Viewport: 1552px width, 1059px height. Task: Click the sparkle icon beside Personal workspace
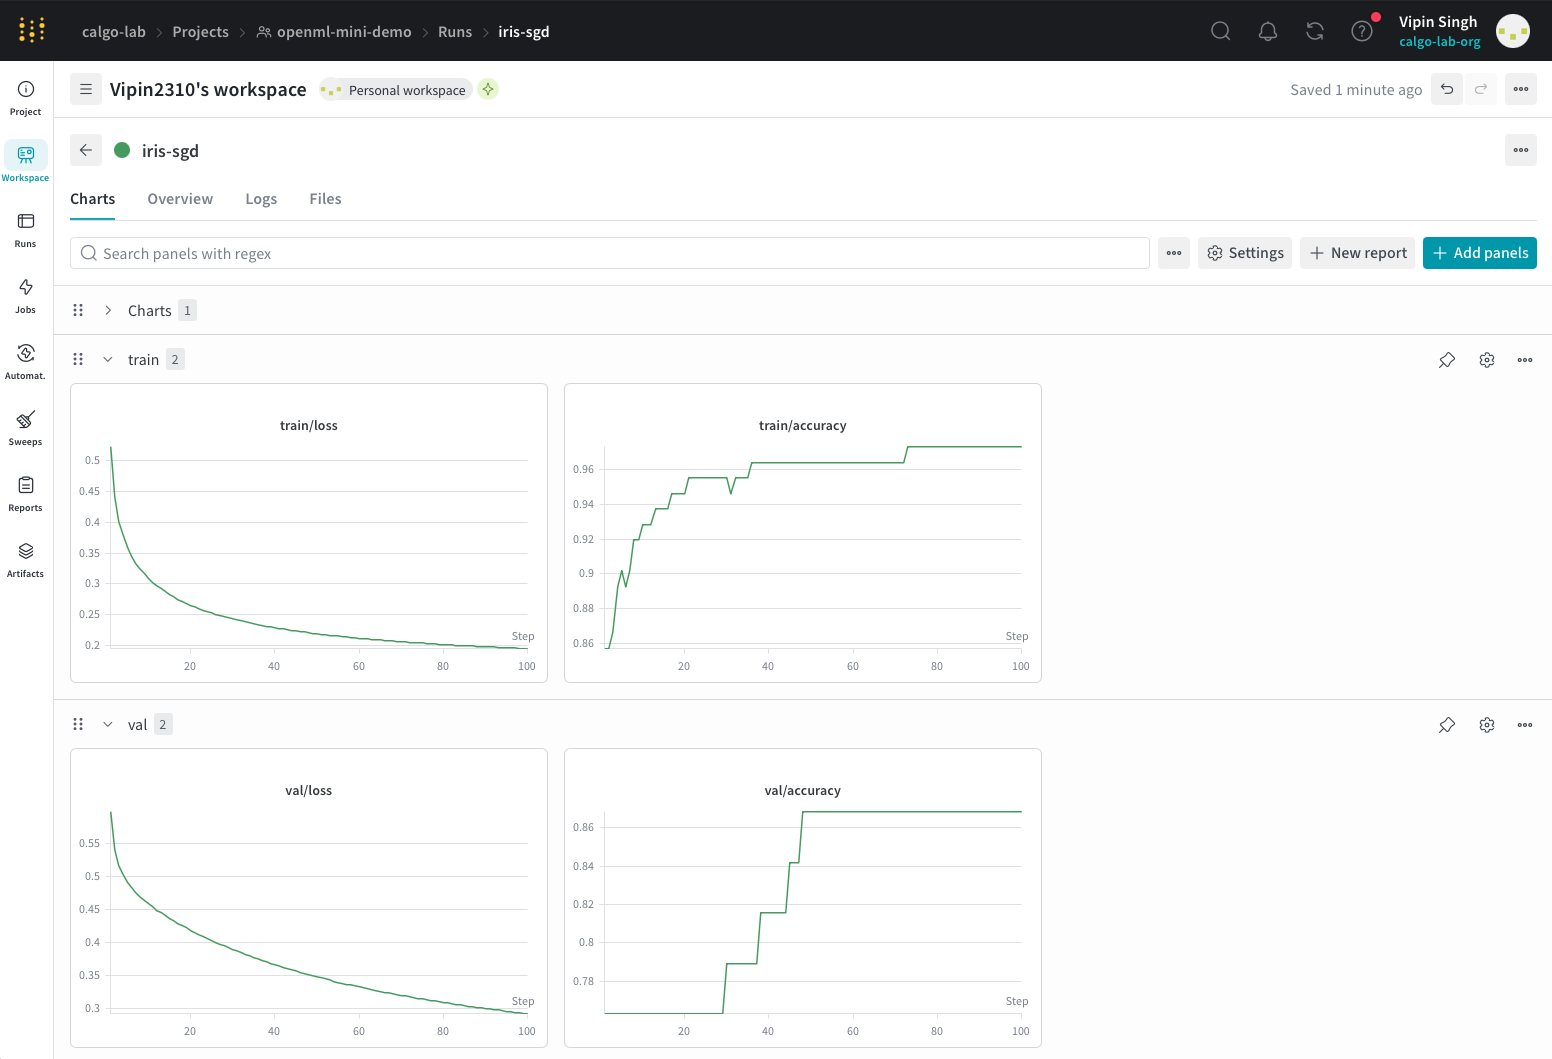click(x=488, y=89)
